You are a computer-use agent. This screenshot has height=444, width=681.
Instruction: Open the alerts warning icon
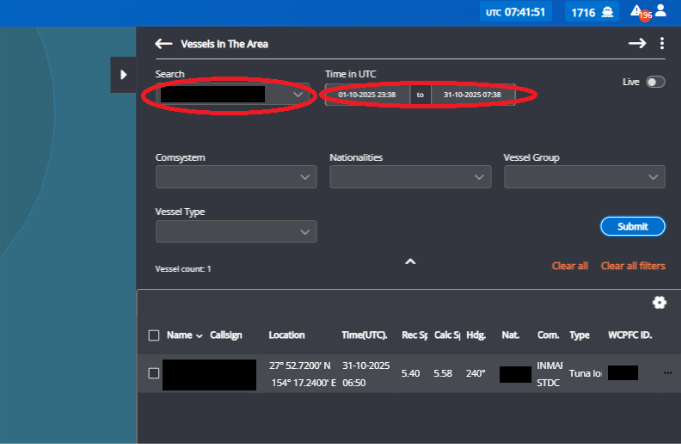(x=636, y=10)
